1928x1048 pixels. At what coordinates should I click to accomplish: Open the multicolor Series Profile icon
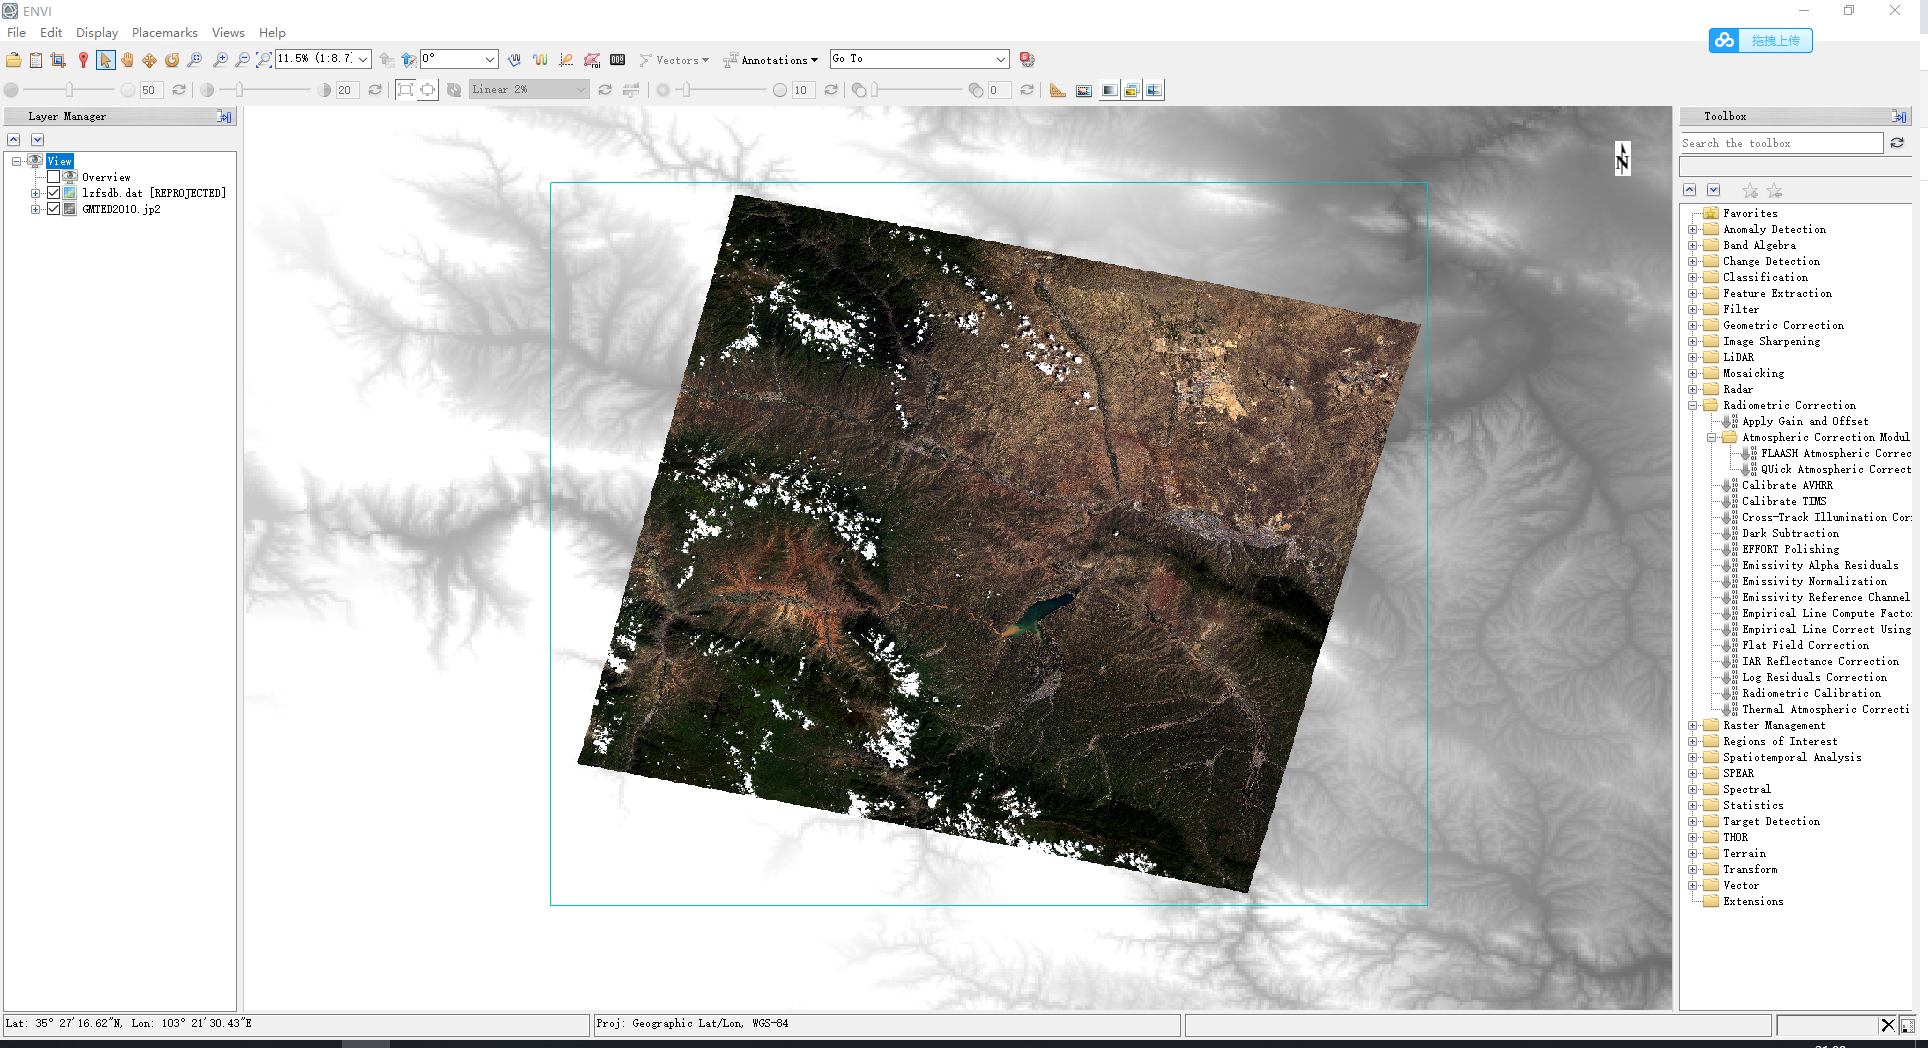click(540, 60)
